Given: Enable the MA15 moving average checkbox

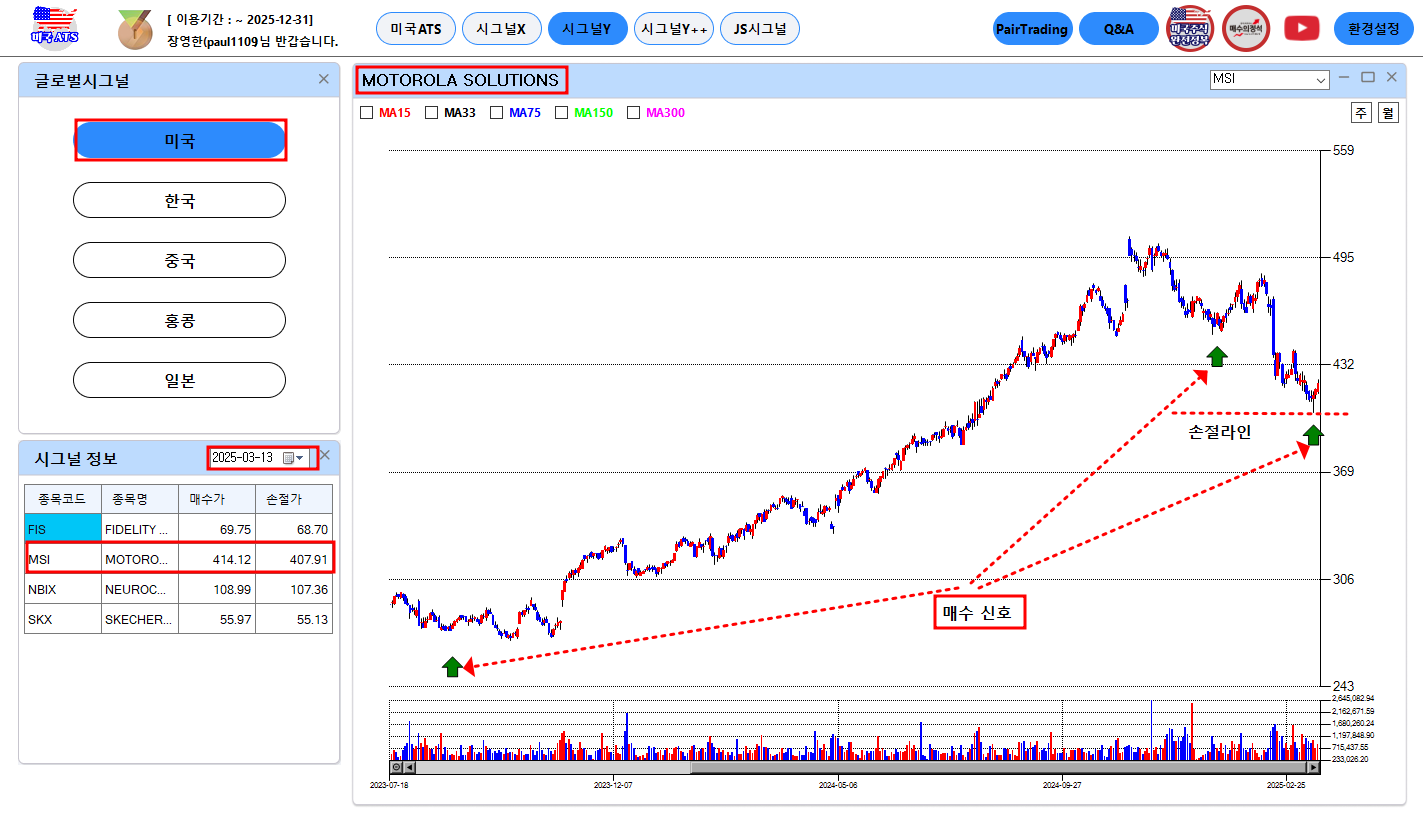Looking at the screenshot, I should [366, 113].
